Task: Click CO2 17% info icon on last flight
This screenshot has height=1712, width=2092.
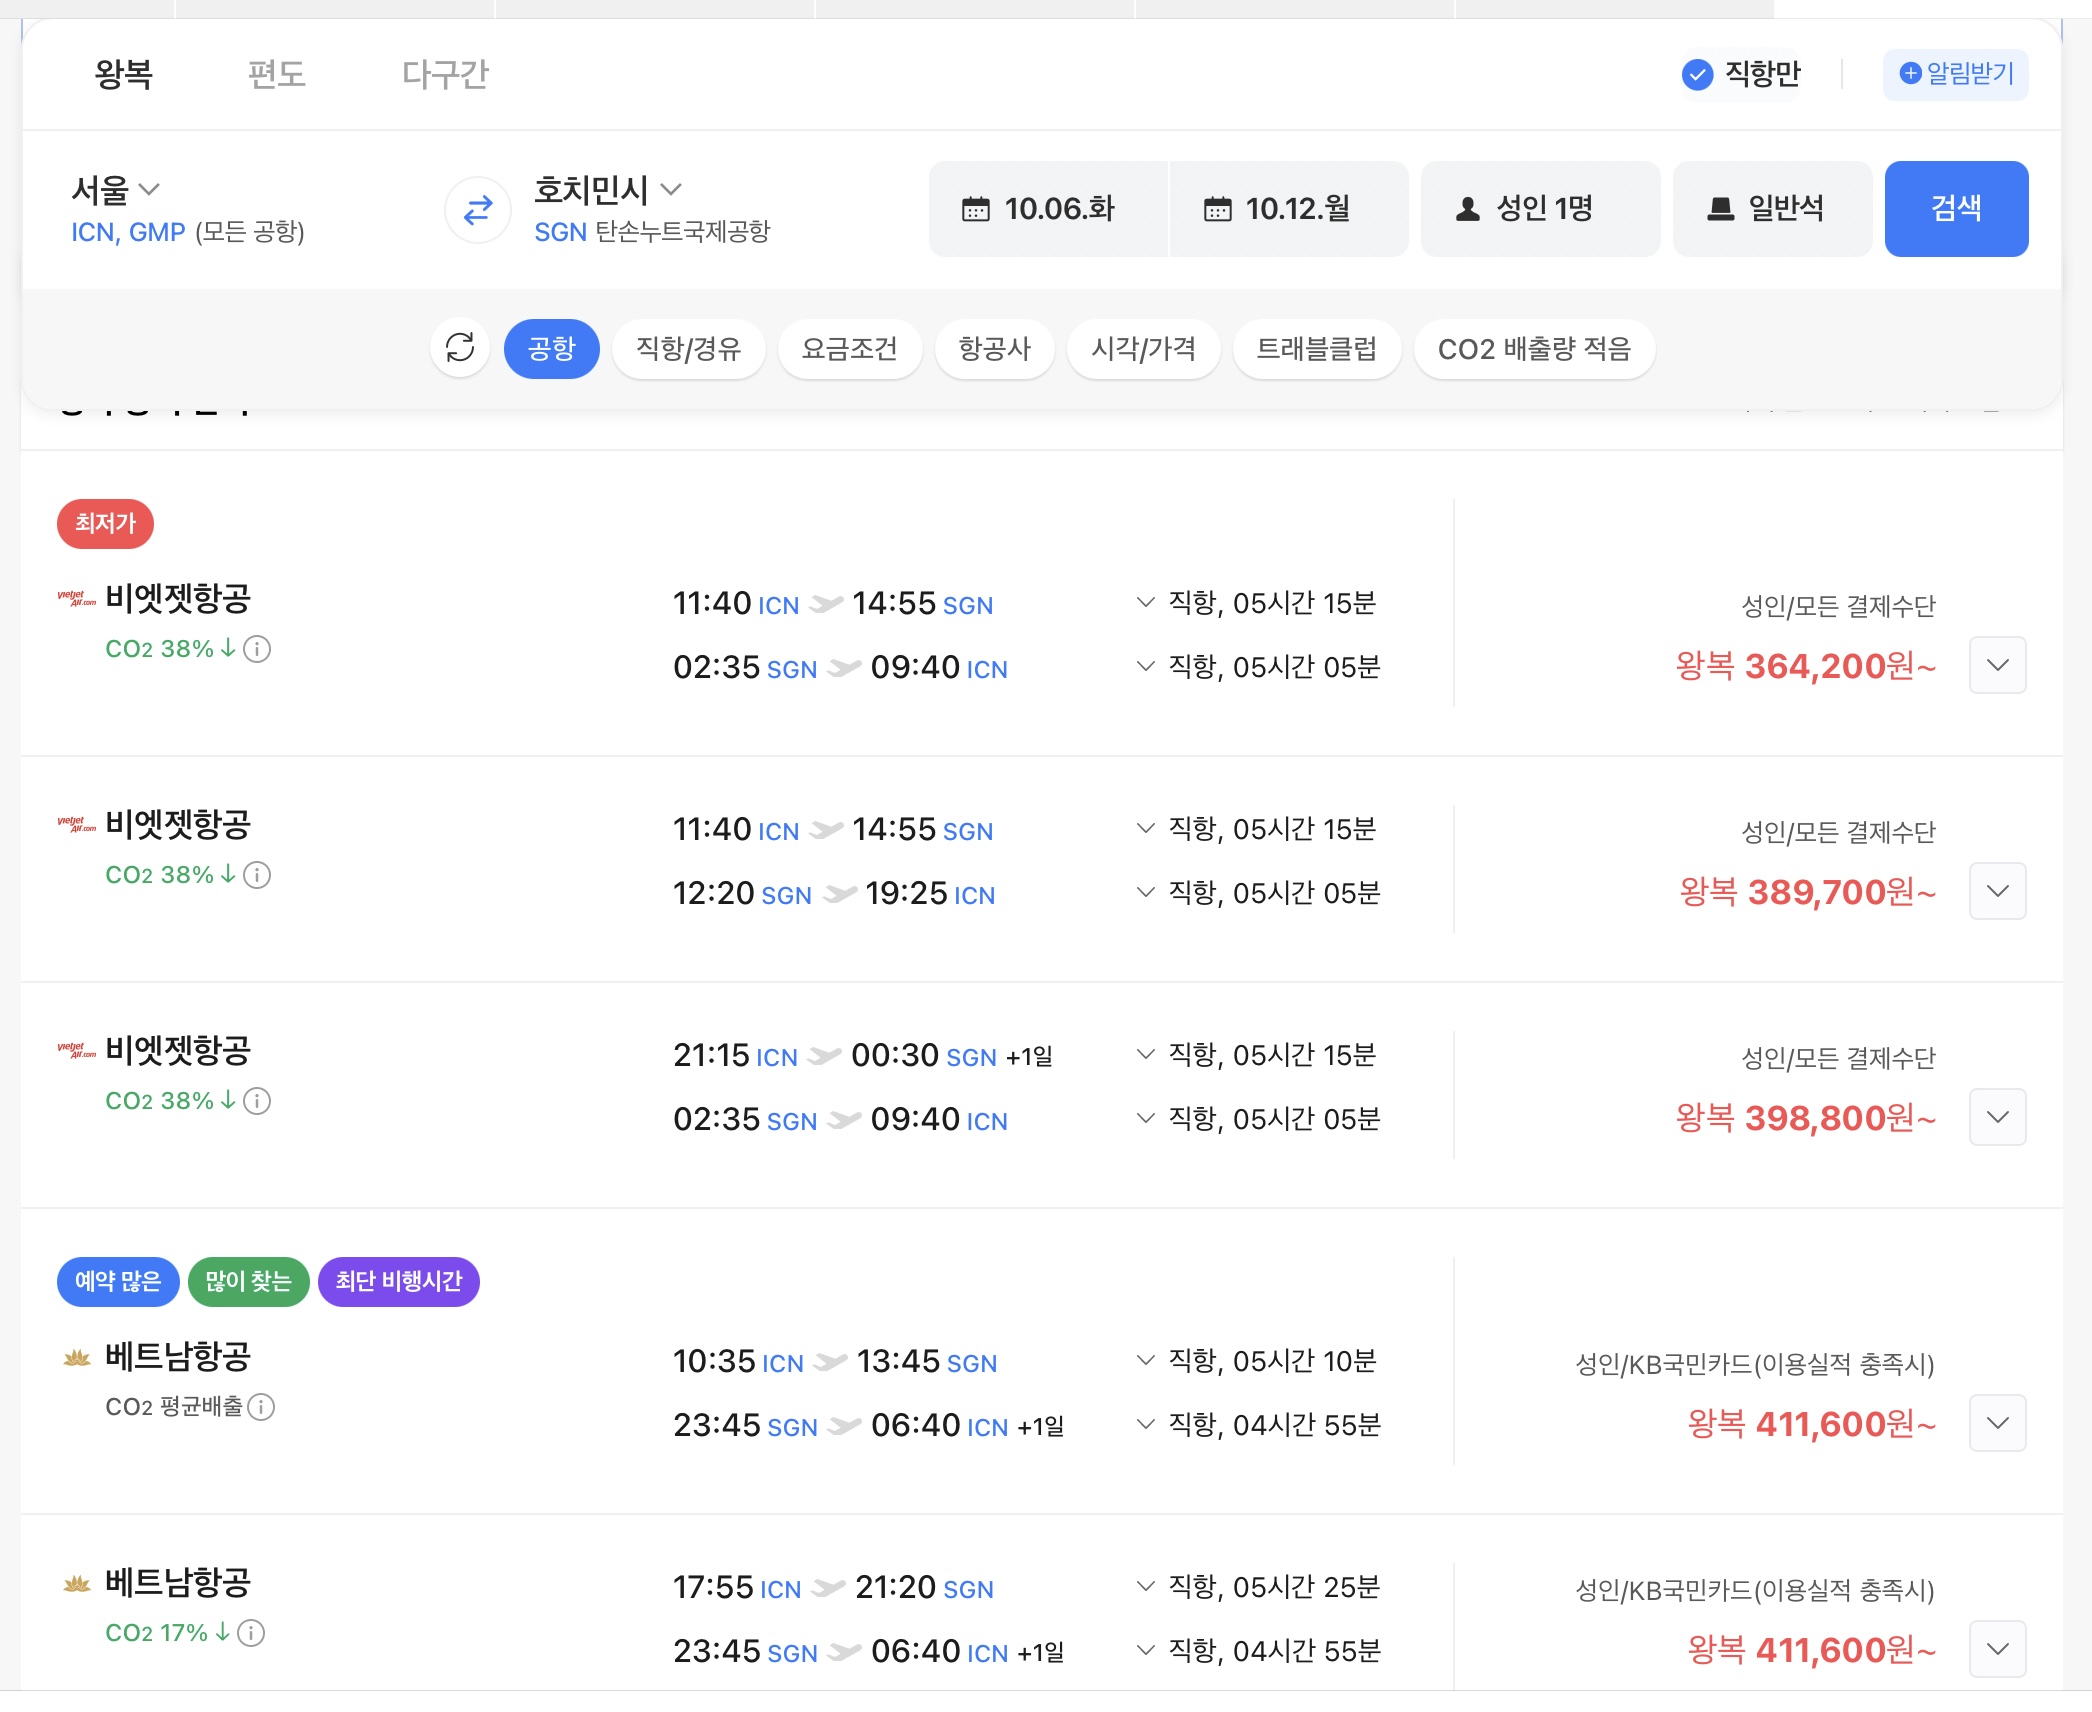Action: coord(251,1633)
